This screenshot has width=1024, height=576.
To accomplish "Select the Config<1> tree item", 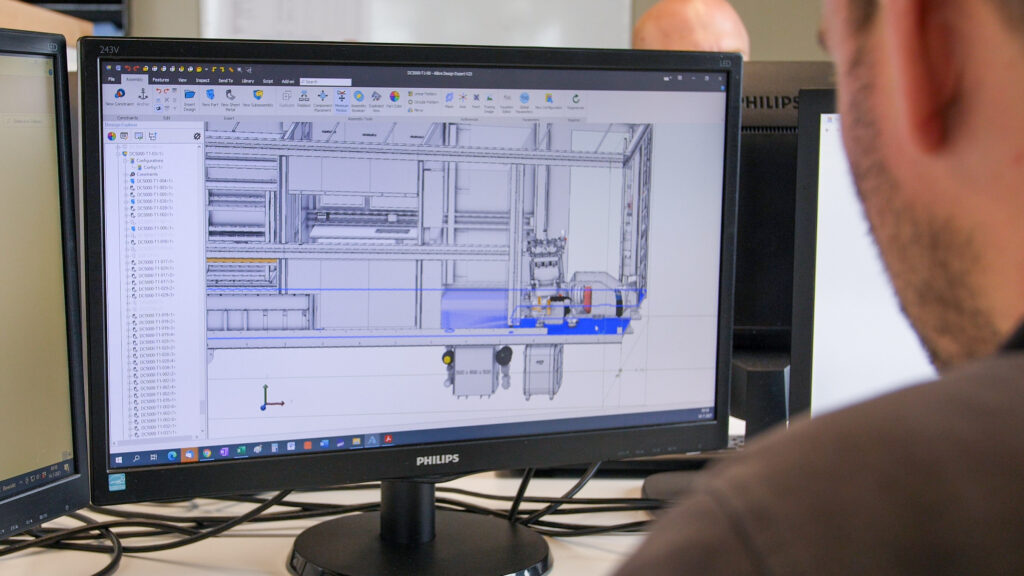I will point(149,167).
